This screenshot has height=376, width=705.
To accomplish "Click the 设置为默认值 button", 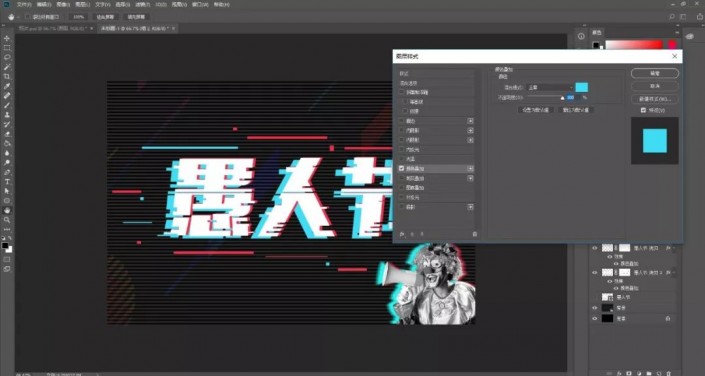I will tap(536, 110).
